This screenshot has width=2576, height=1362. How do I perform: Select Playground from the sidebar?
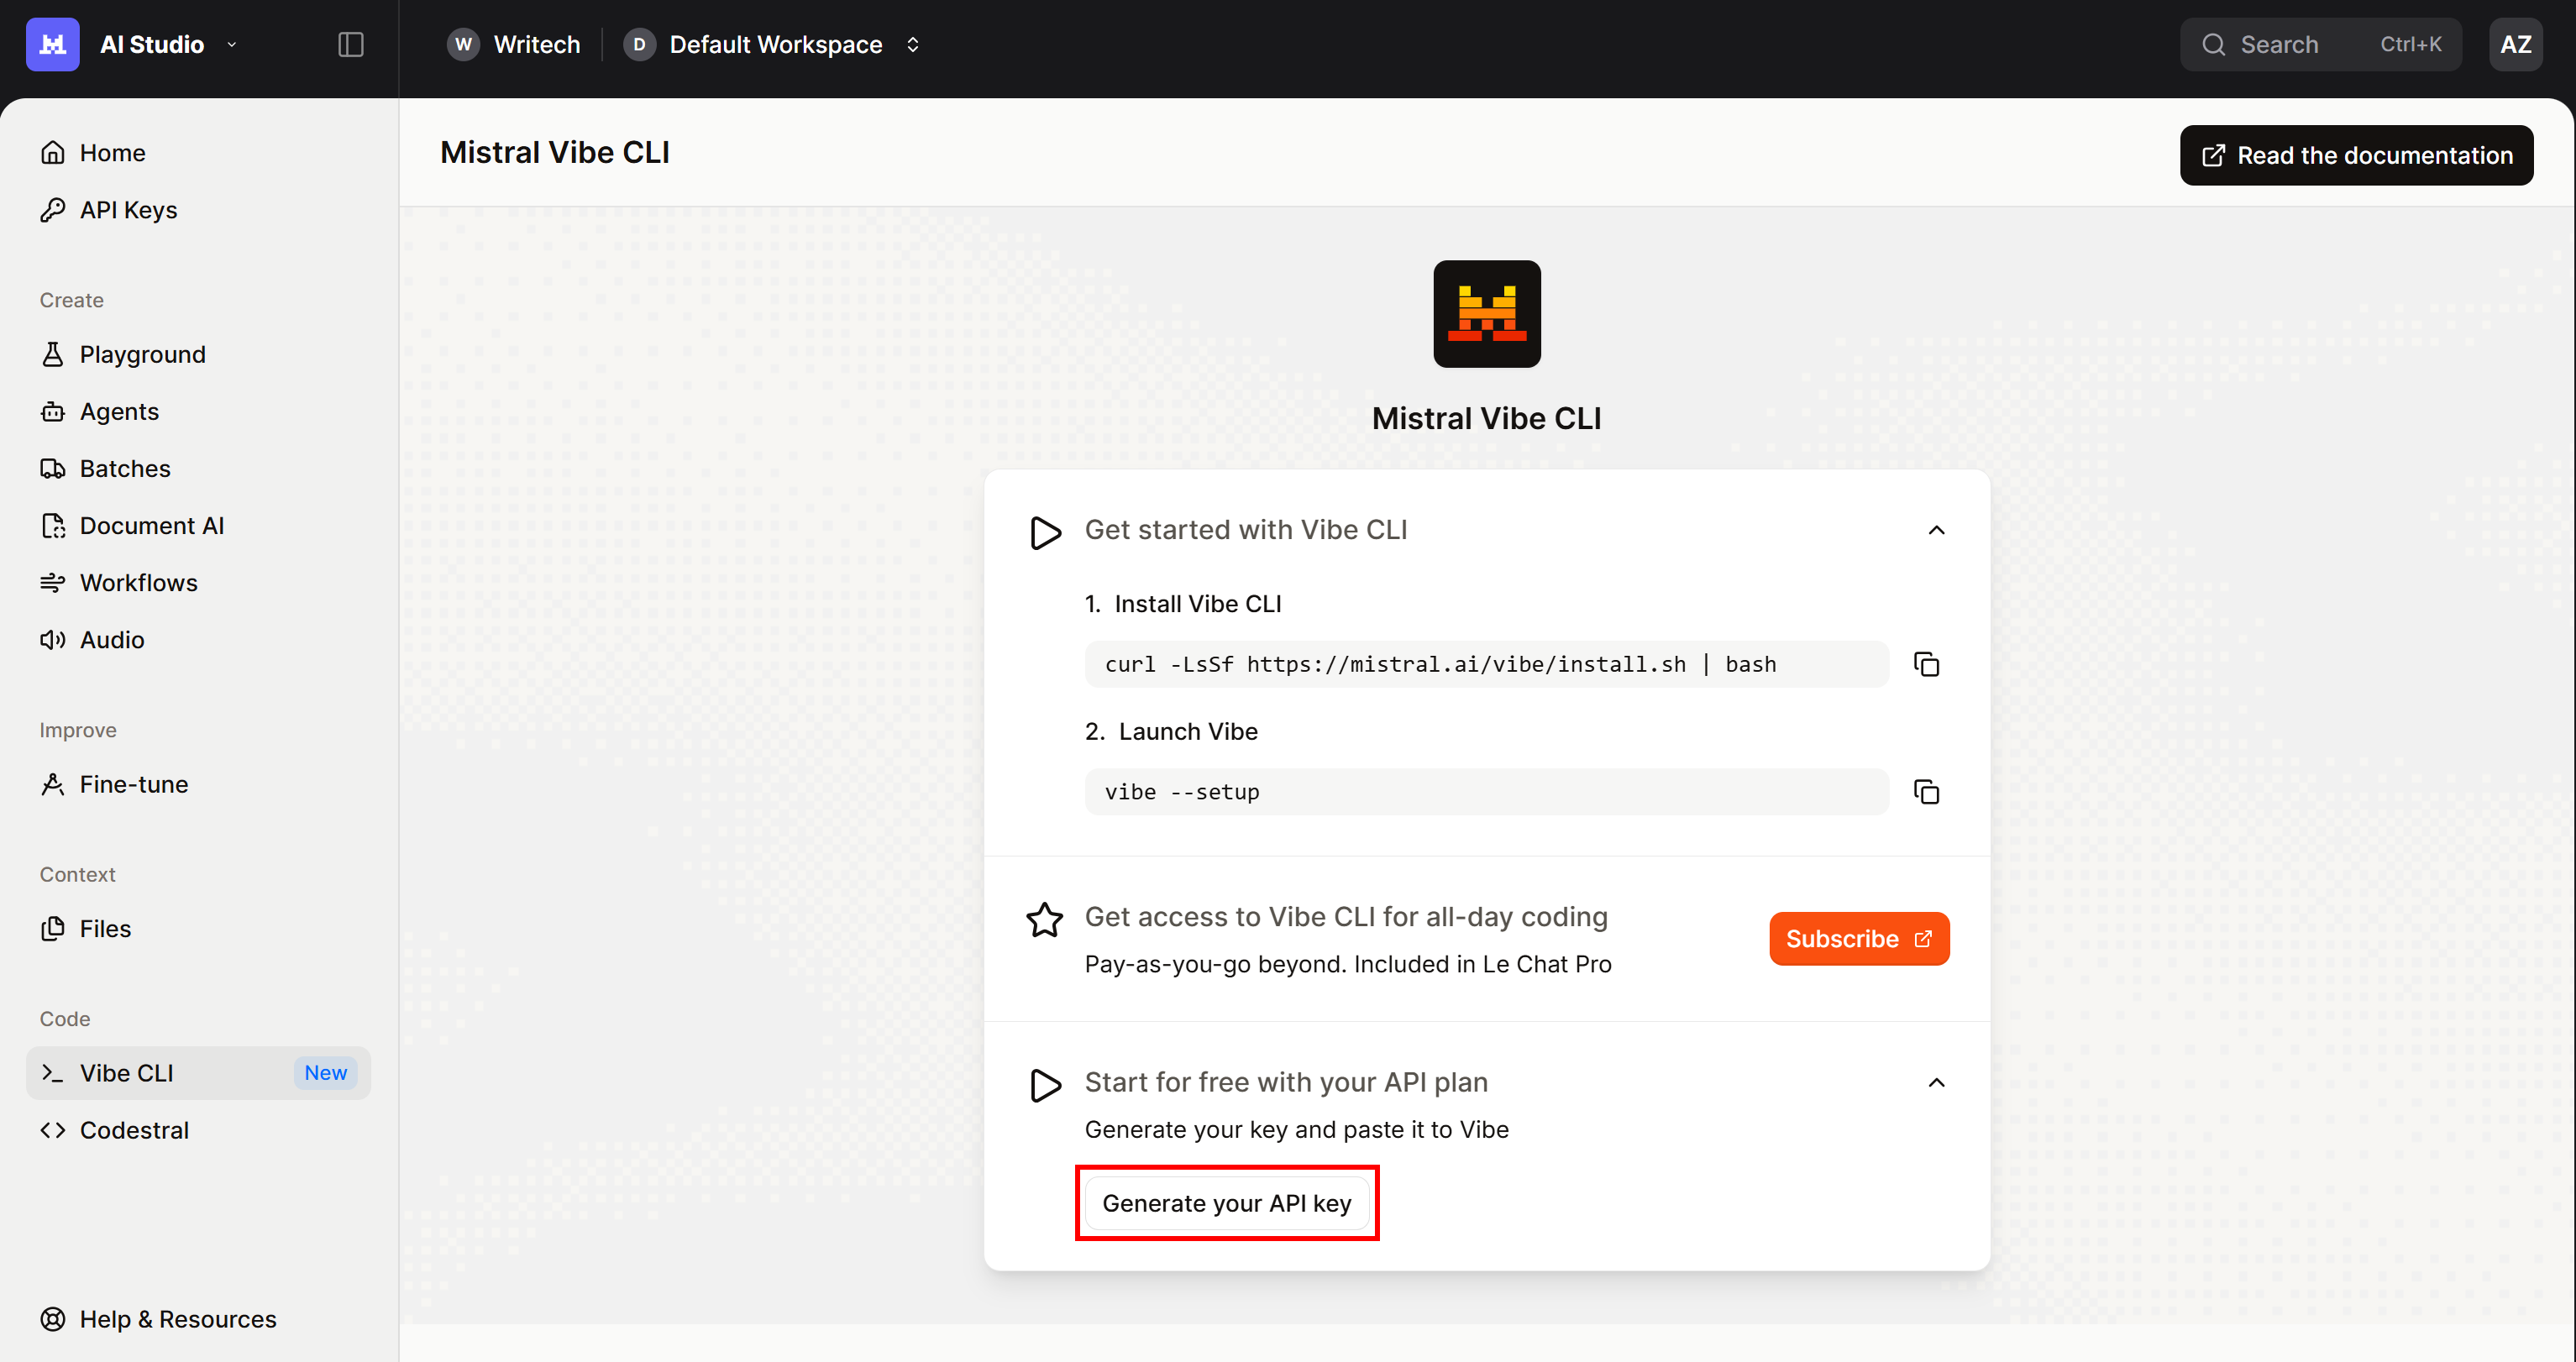[142, 354]
